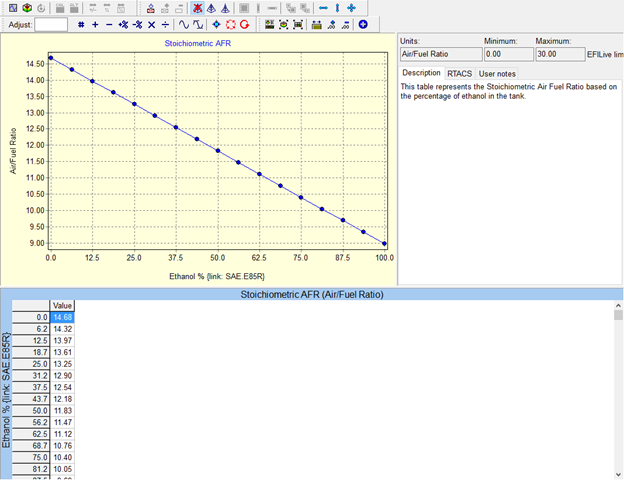Click the set value hash icon
This screenshot has height=480, width=624.
81,23
